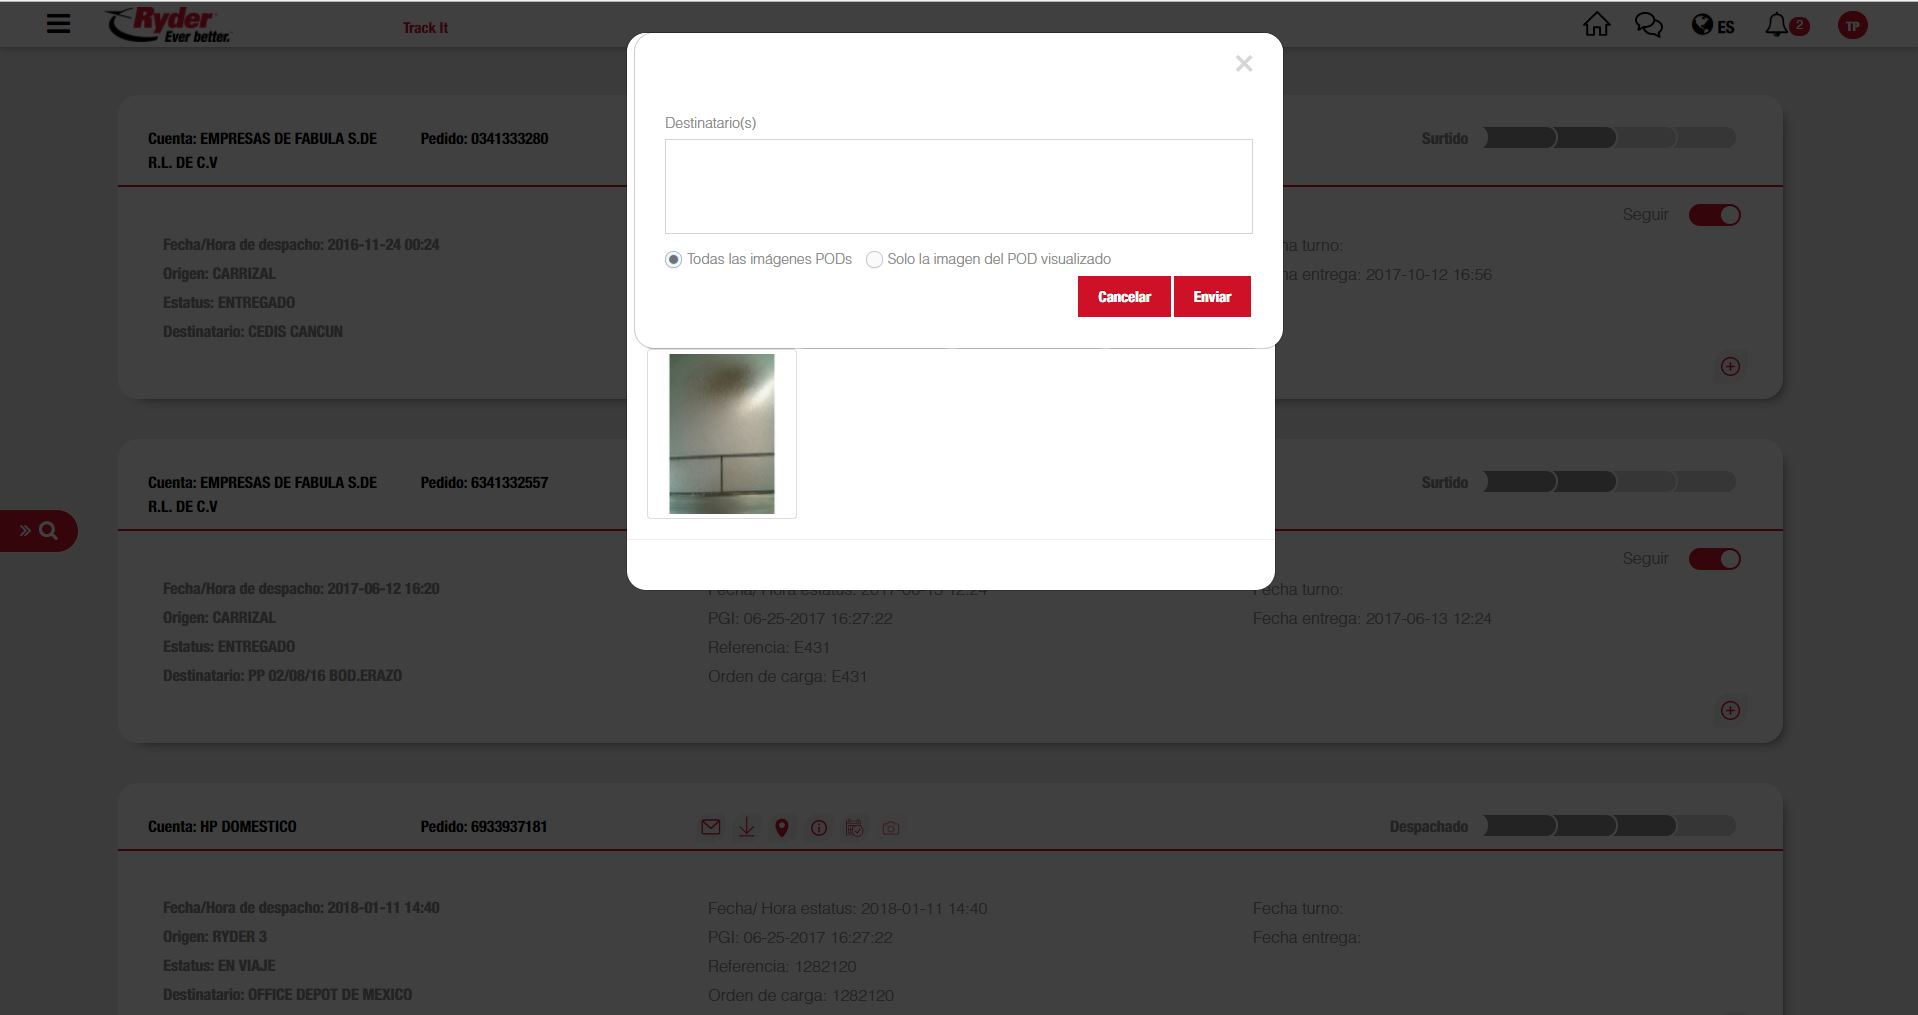This screenshot has height=1015, width=1918.
Task: Open the chat messages icon
Action: tap(1648, 25)
